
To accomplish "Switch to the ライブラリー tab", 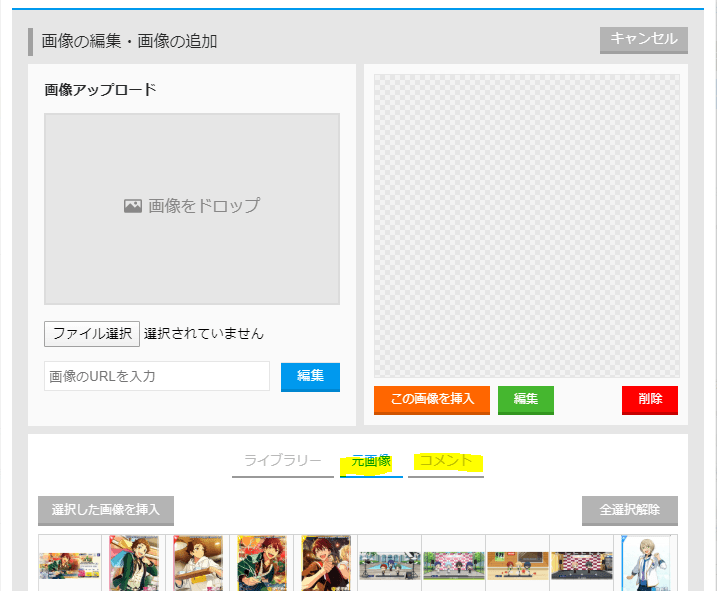I will (x=283, y=461).
